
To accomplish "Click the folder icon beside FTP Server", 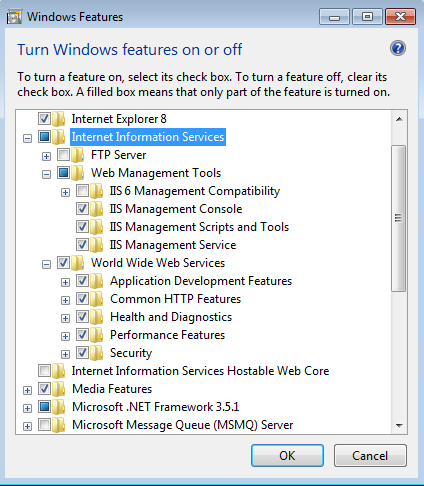I will pos(77,155).
